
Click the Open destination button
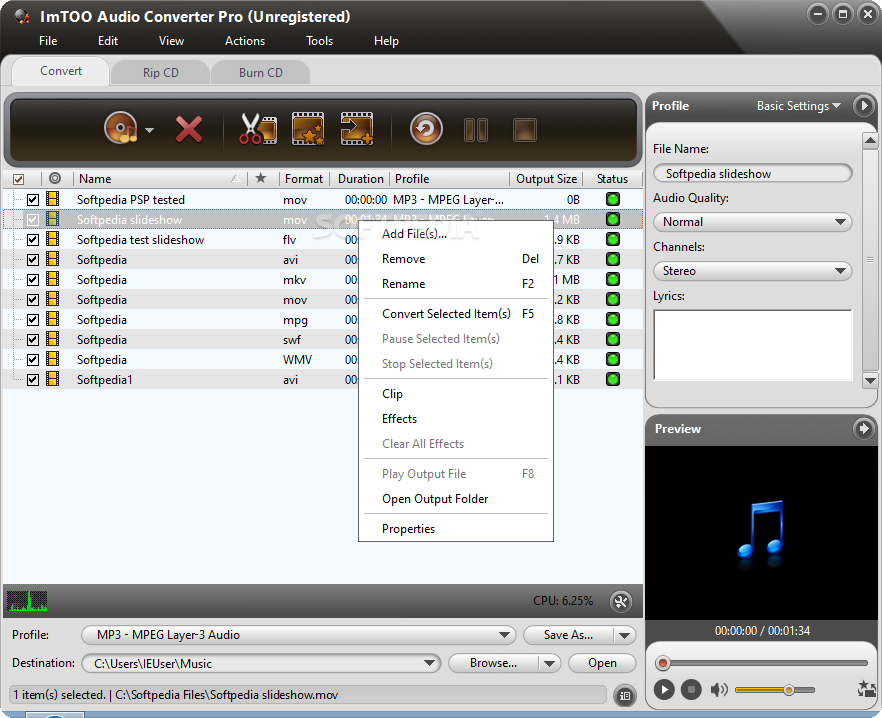(602, 663)
